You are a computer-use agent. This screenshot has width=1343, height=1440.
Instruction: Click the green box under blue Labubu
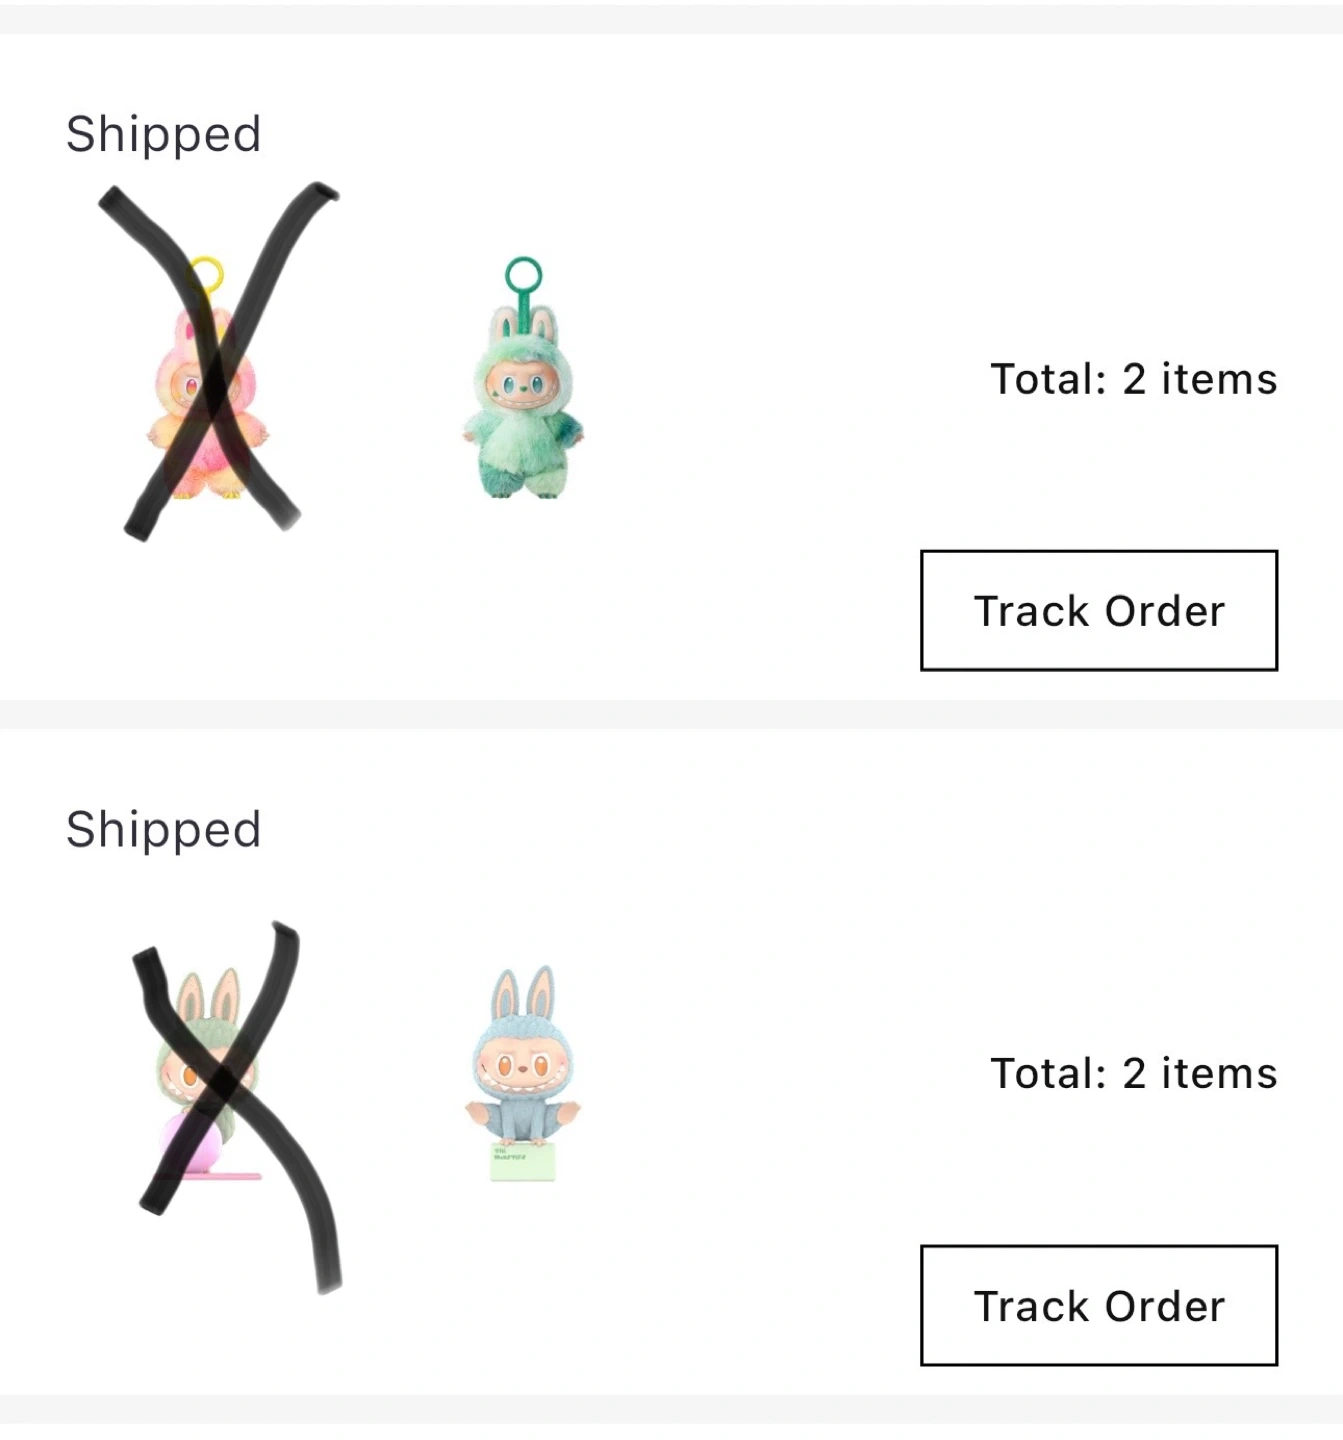[523, 1163]
